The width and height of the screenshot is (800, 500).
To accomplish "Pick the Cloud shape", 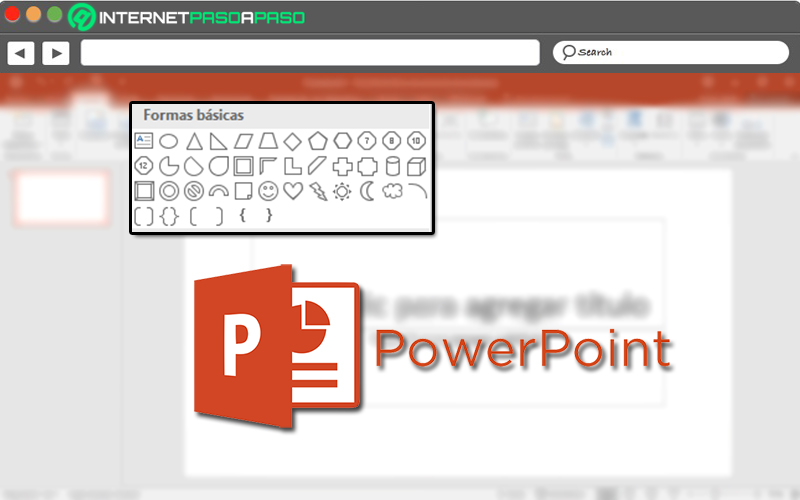I will [392, 191].
